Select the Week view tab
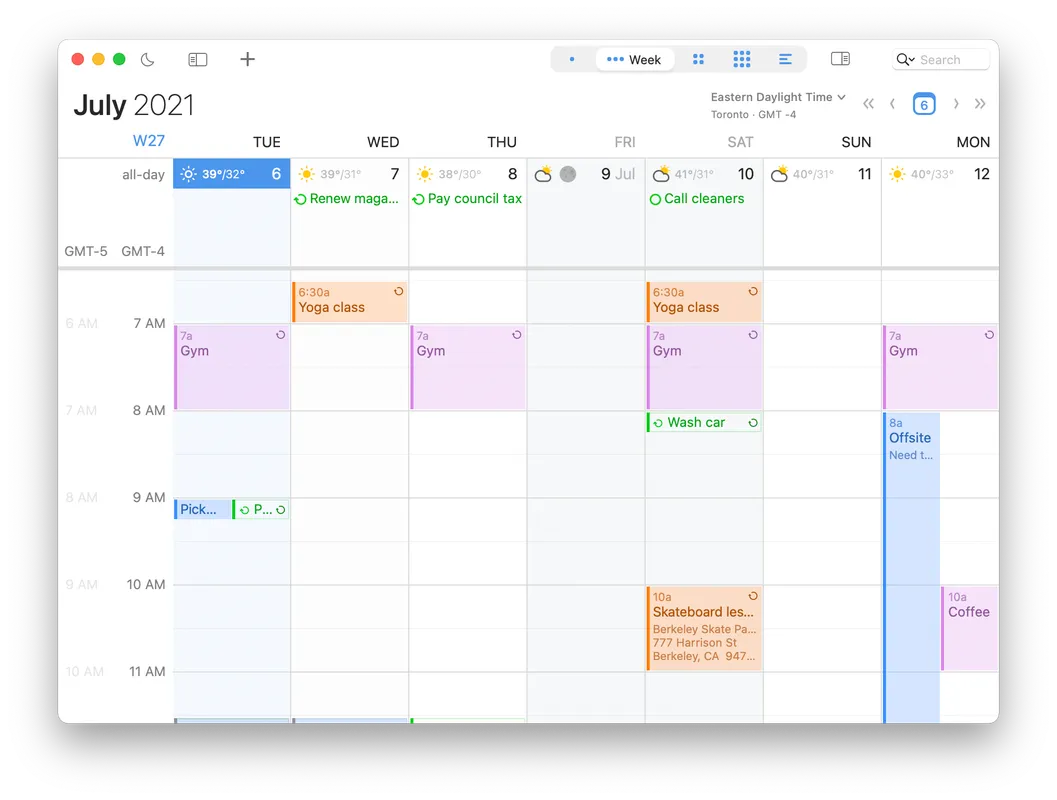Screen dimensions: 1057x800 click(635, 59)
